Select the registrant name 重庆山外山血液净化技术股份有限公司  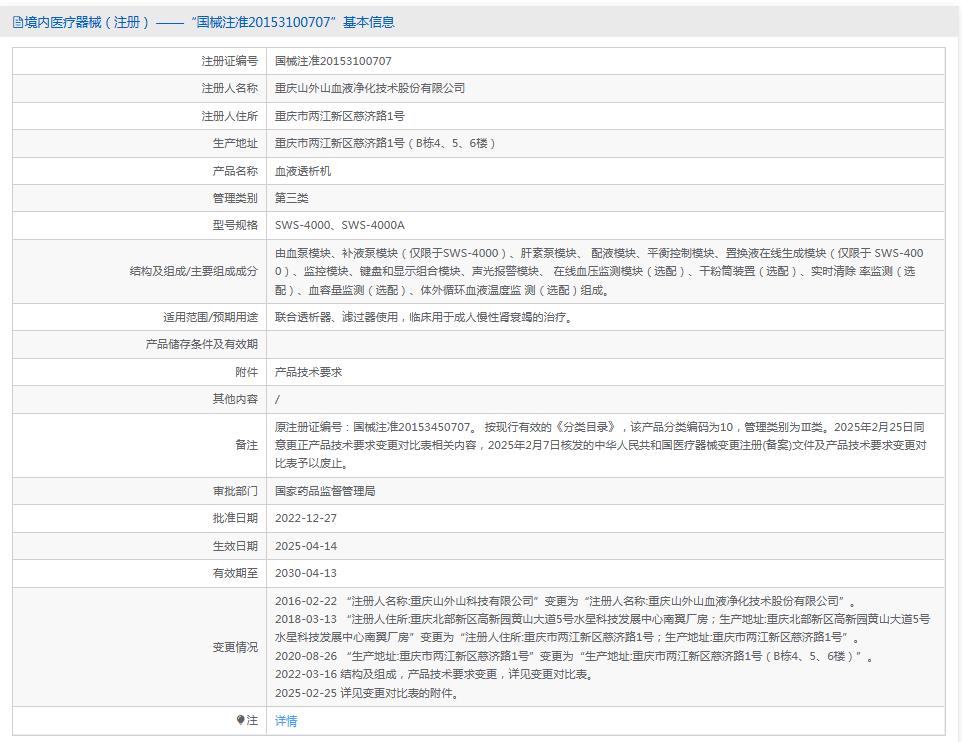tap(370, 88)
